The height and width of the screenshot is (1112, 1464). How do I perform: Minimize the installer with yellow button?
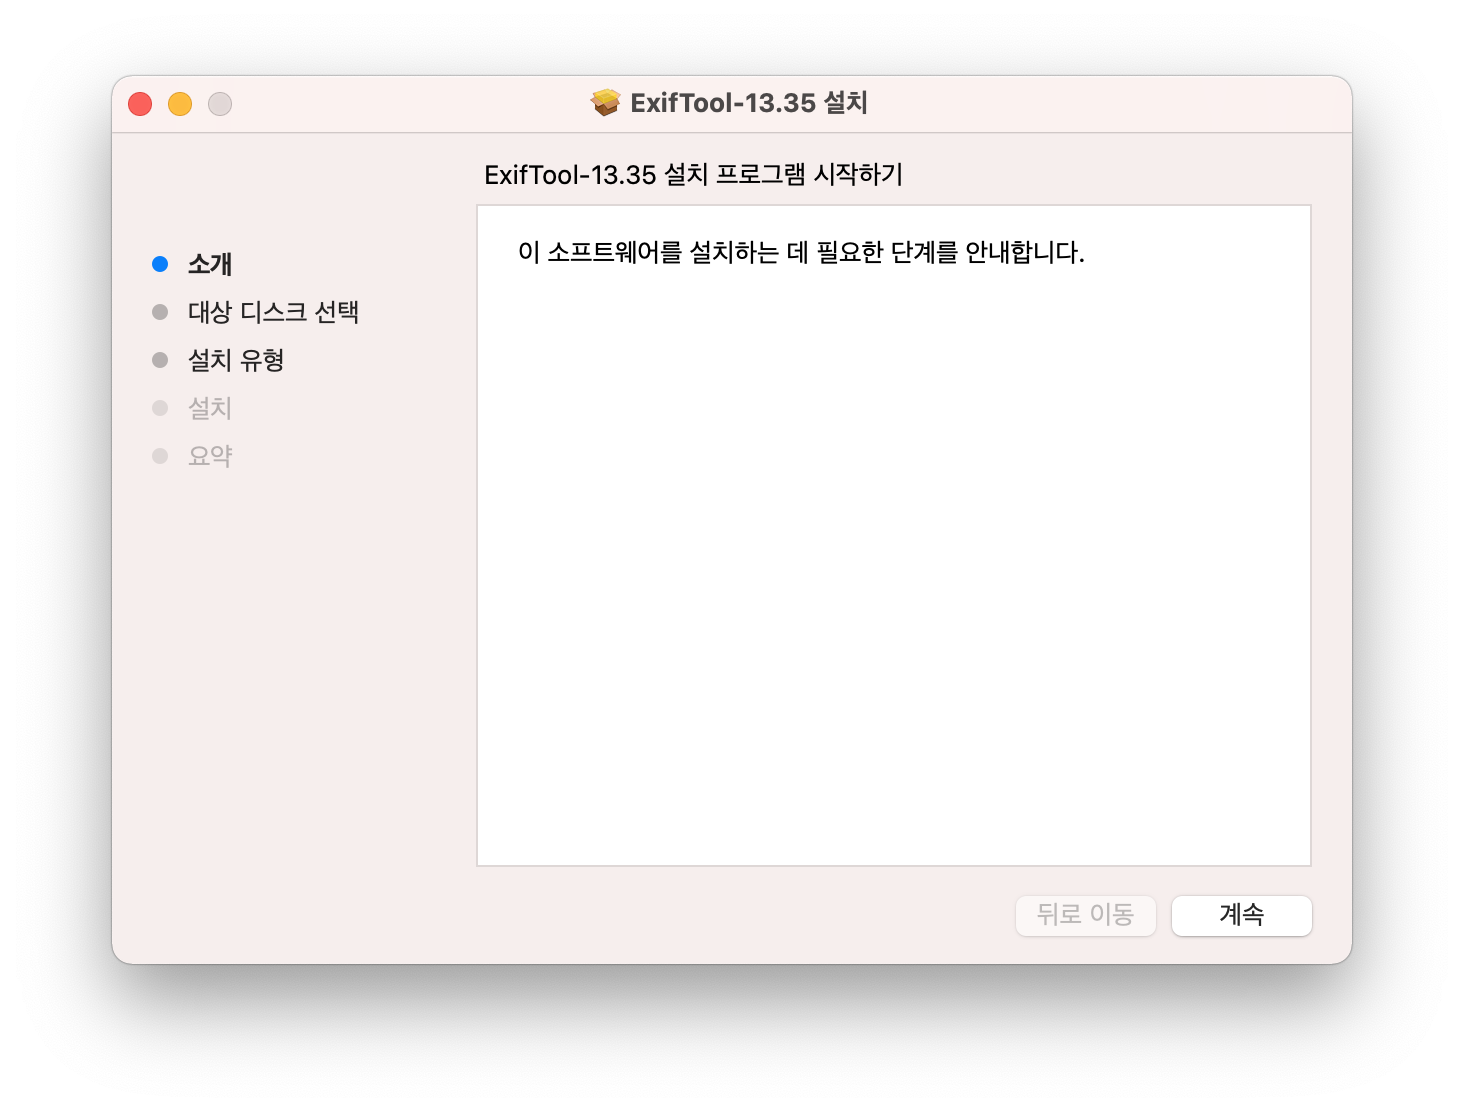tap(180, 104)
